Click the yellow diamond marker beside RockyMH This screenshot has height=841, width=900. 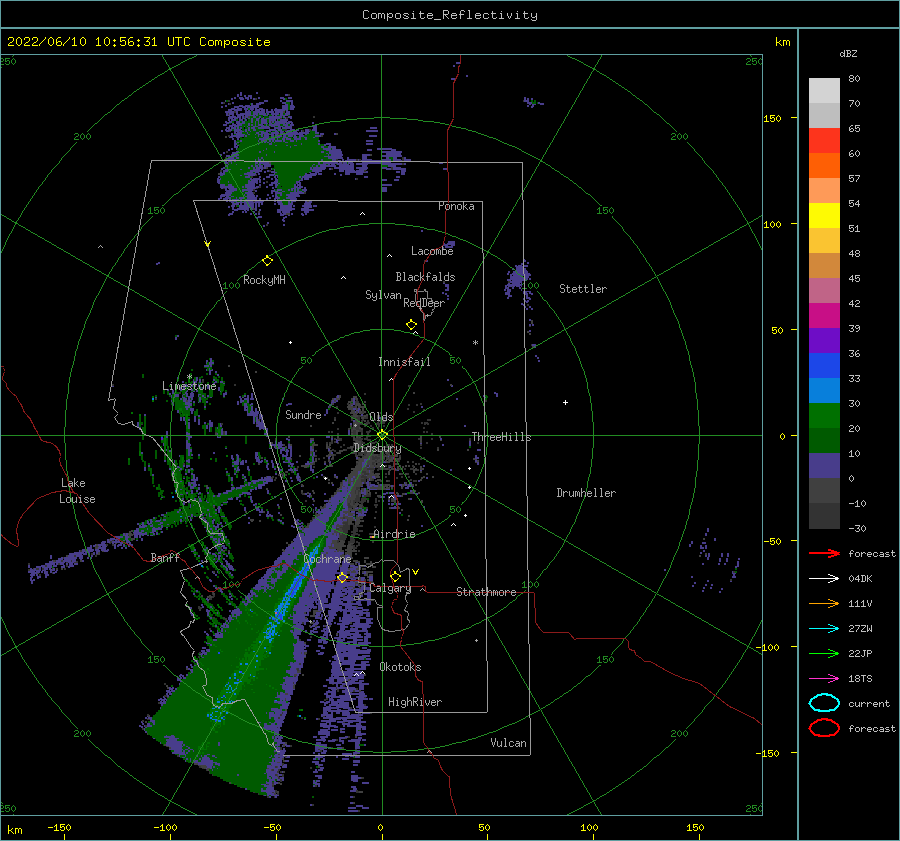267,261
